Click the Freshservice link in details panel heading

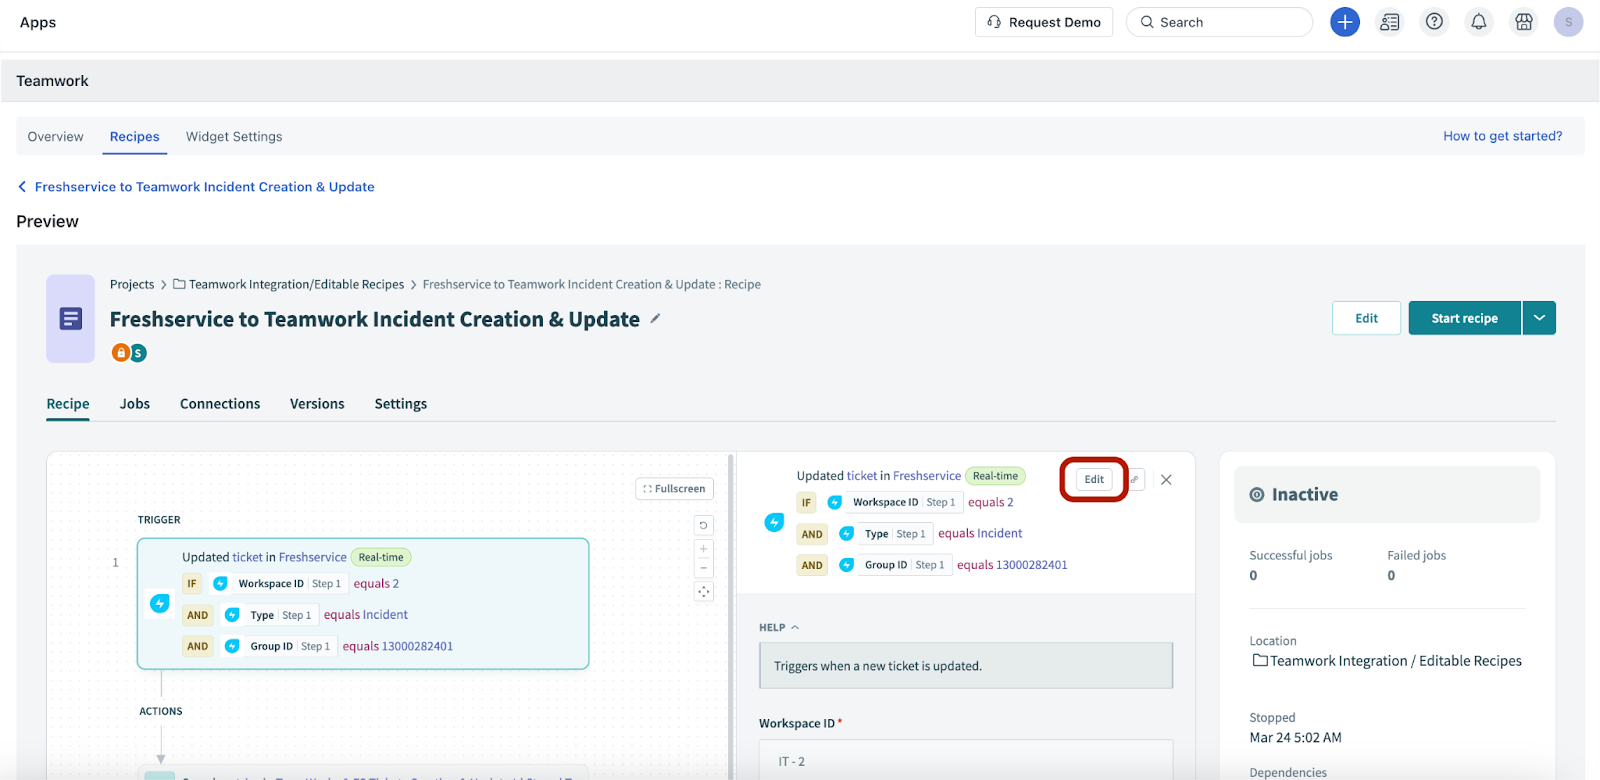pyautogui.click(x=927, y=476)
